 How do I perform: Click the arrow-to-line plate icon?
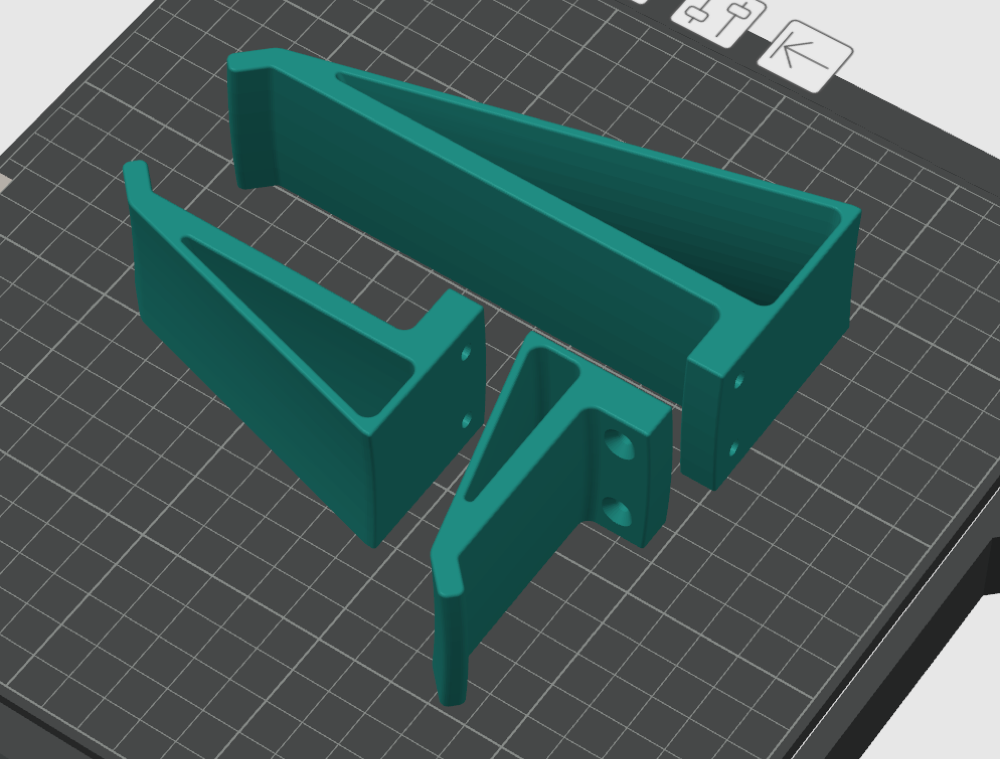(x=805, y=56)
